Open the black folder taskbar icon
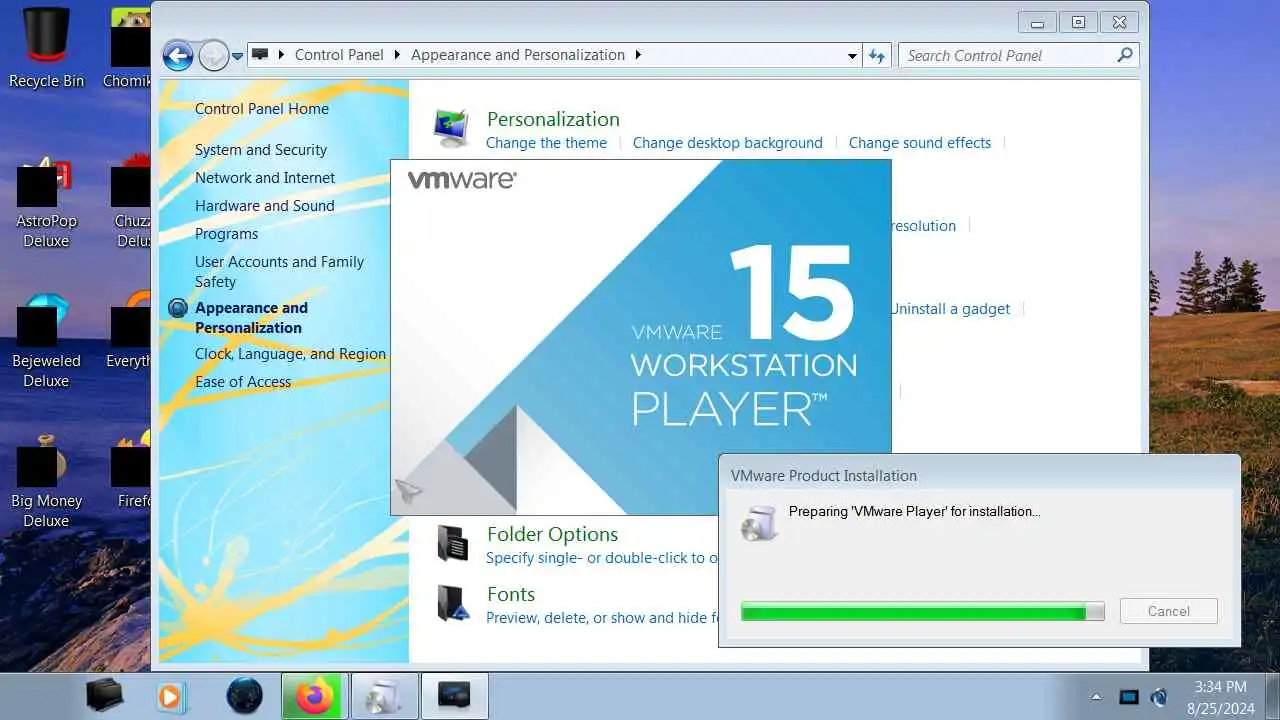 coord(104,696)
